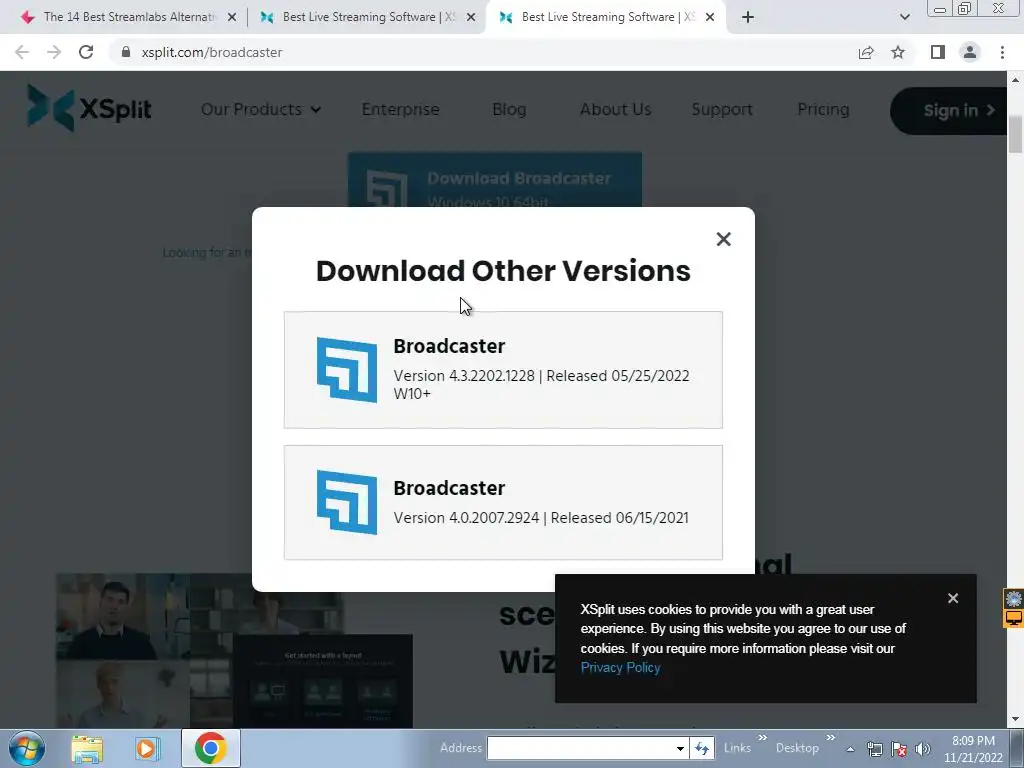Dismiss the XSplit cookie notice
Image resolution: width=1024 pixels, height=768 pixels.
click(953, 598)
